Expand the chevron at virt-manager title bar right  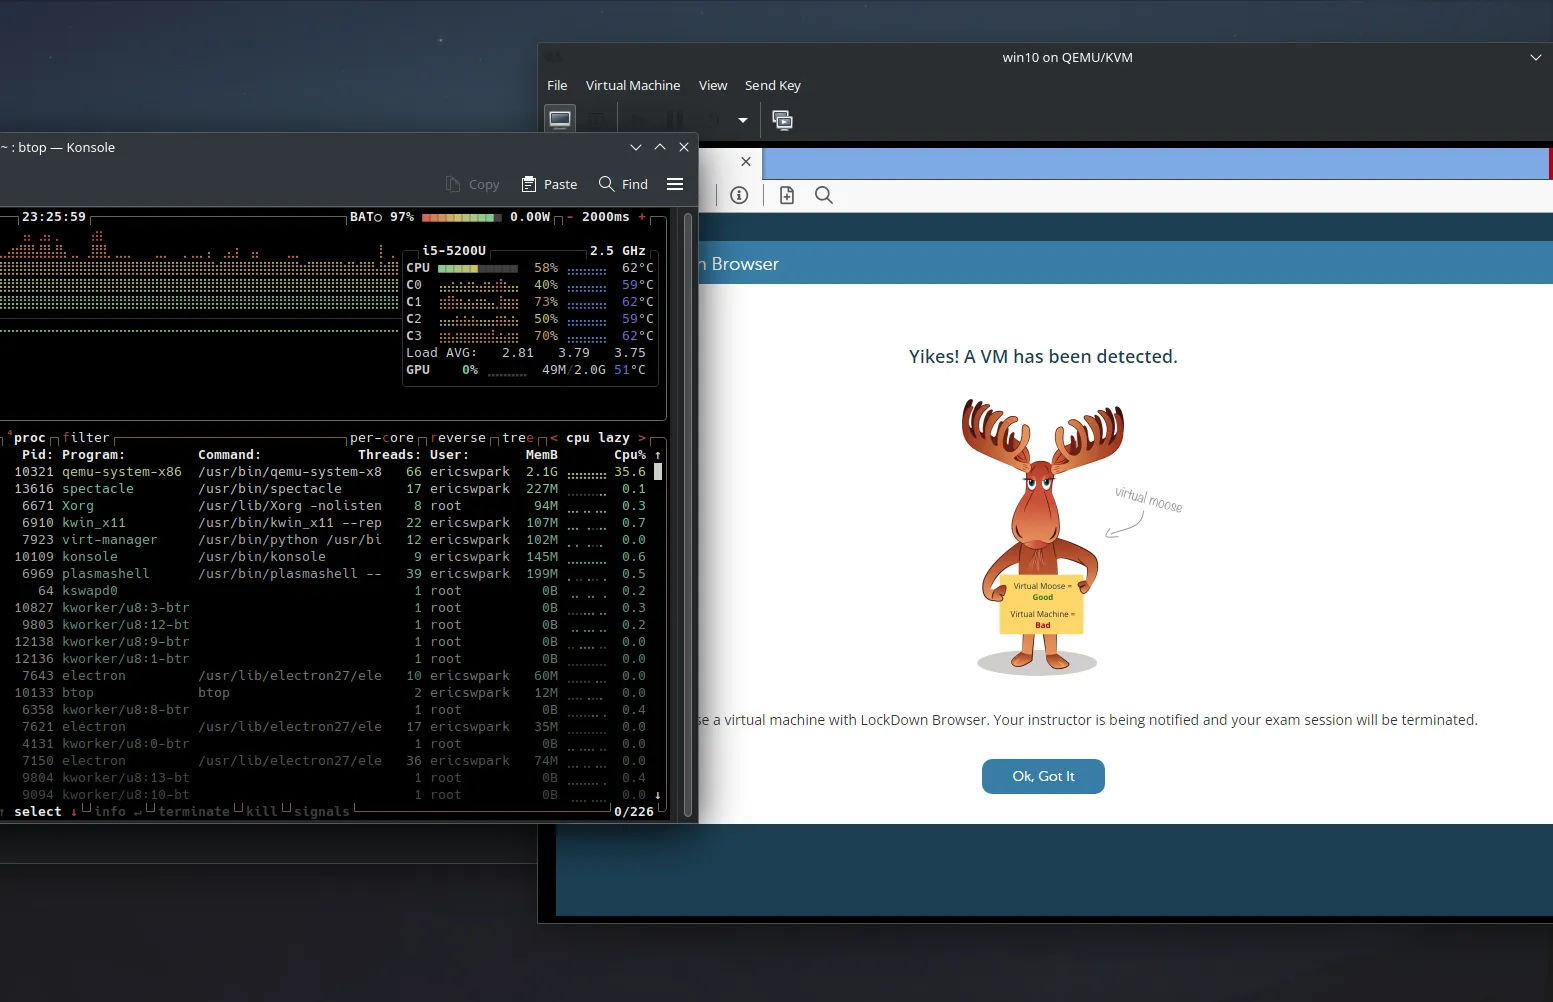[x=1536, y=57]
